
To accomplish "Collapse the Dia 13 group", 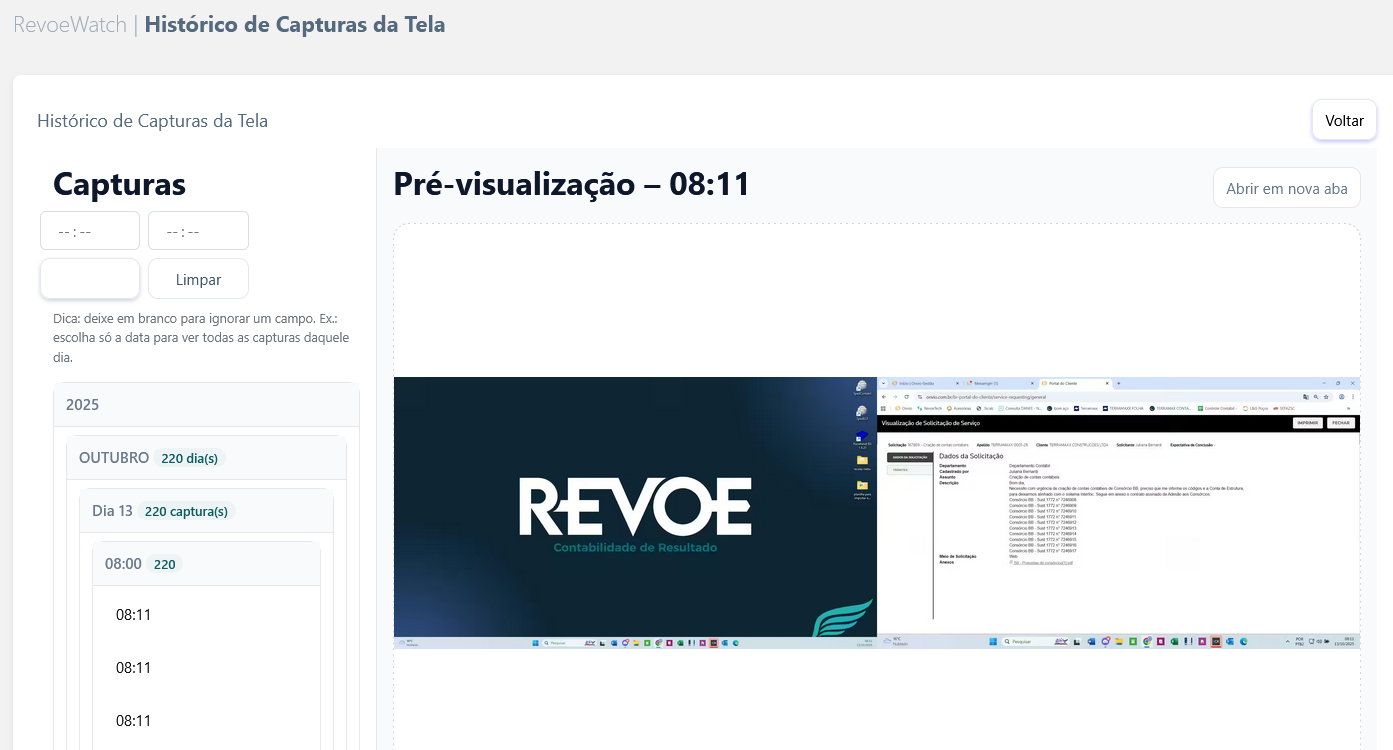I will pos(206,511).
